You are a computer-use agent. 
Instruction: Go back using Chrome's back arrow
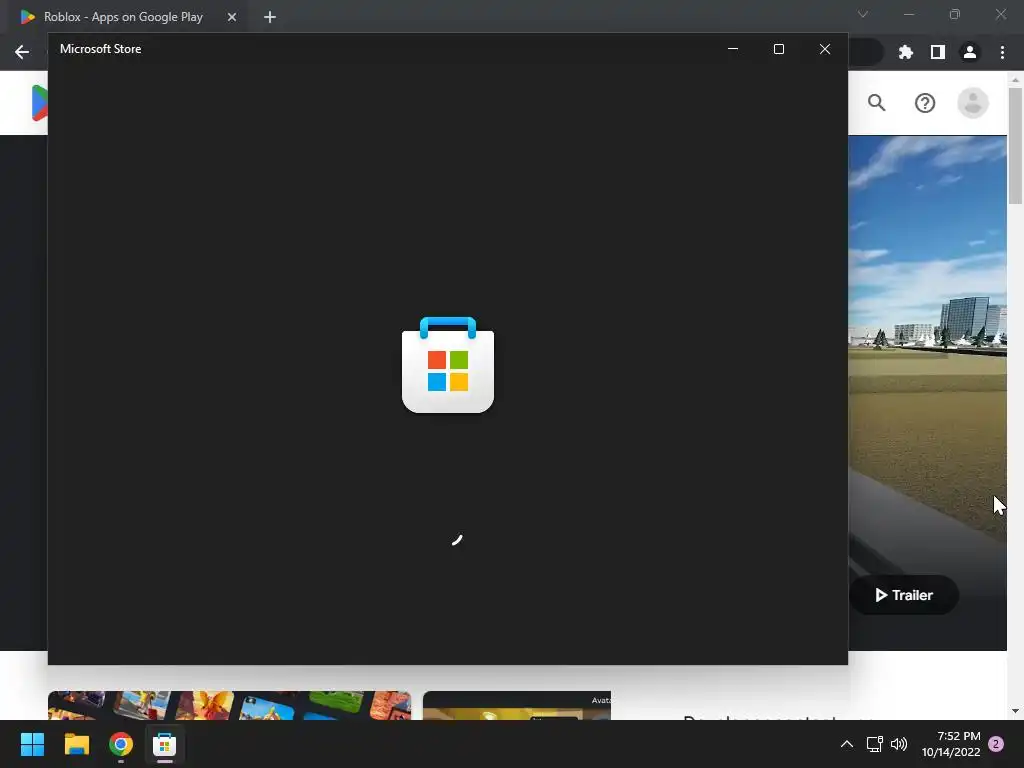[22, 52]
